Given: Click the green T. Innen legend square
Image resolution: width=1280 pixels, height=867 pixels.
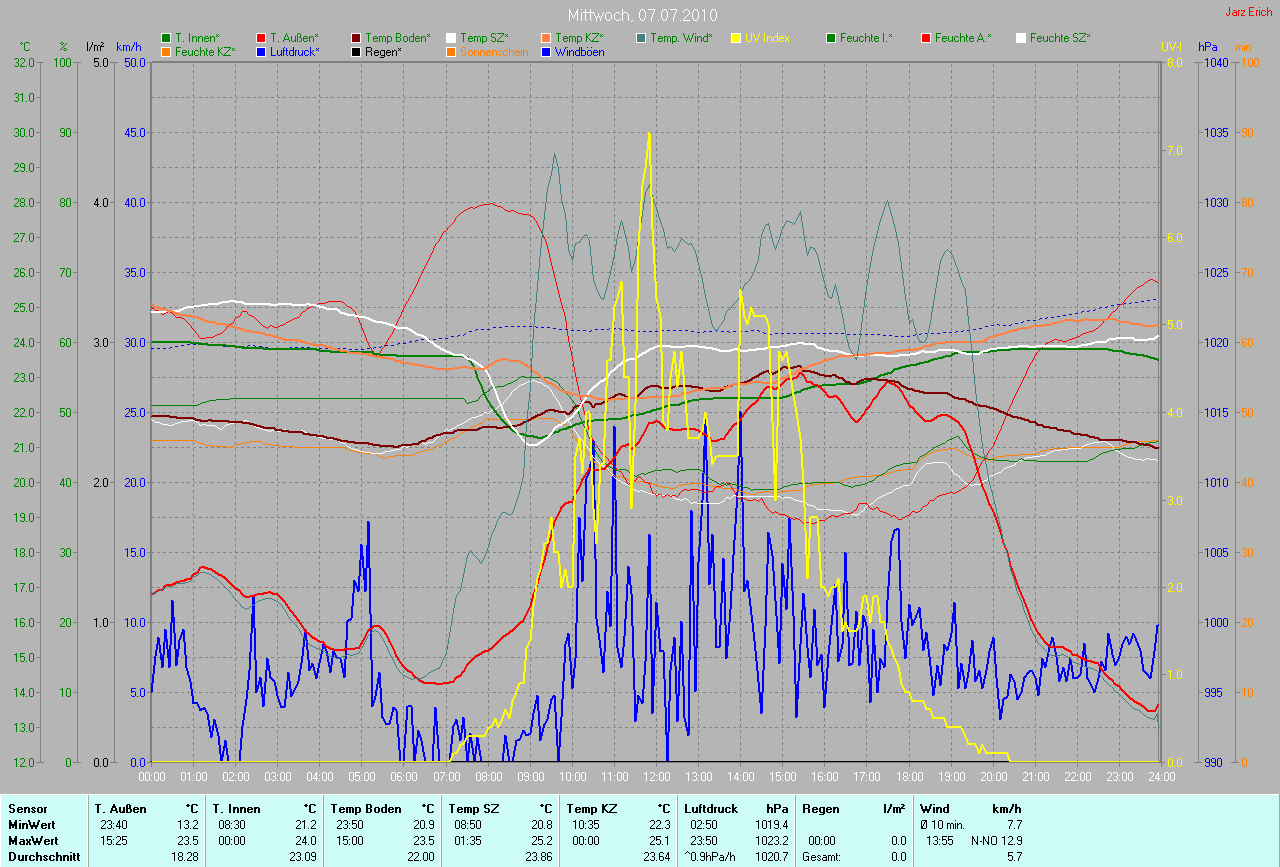Looking at the screenshot, I should [166, 38].
